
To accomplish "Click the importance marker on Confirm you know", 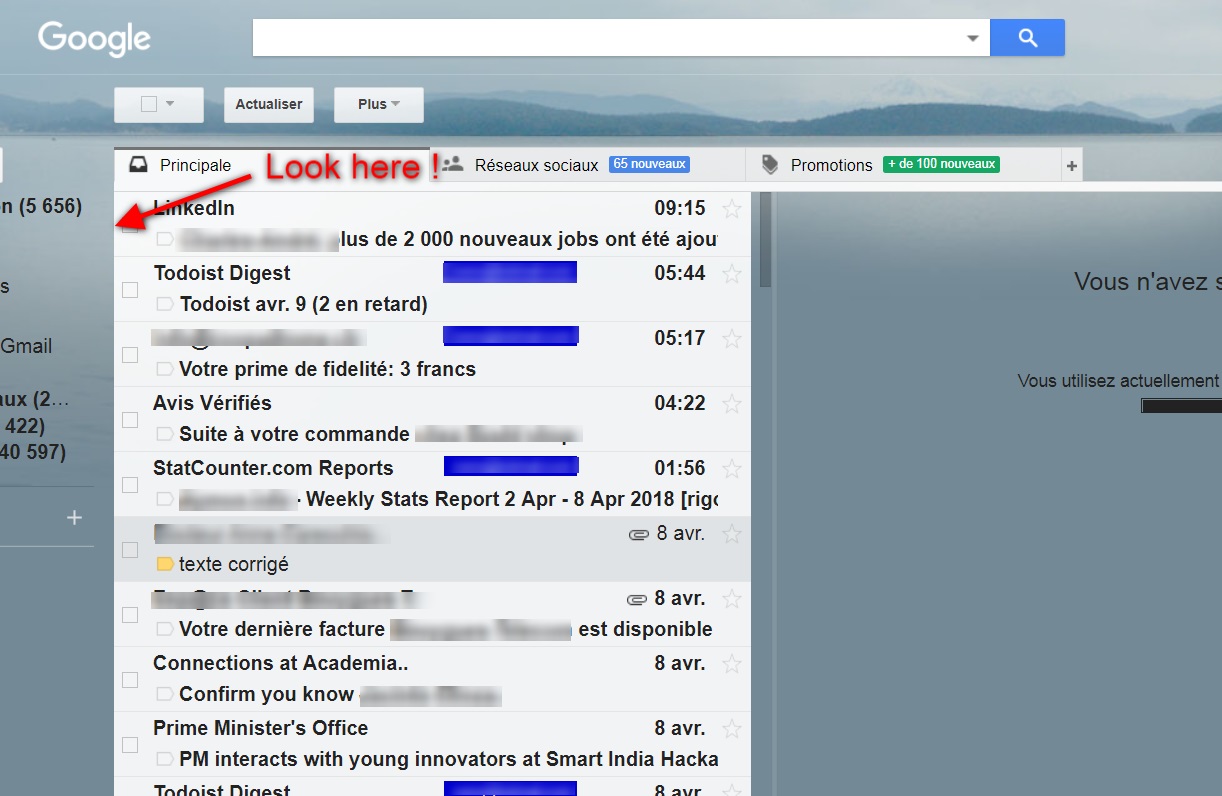I will [165, 694].
